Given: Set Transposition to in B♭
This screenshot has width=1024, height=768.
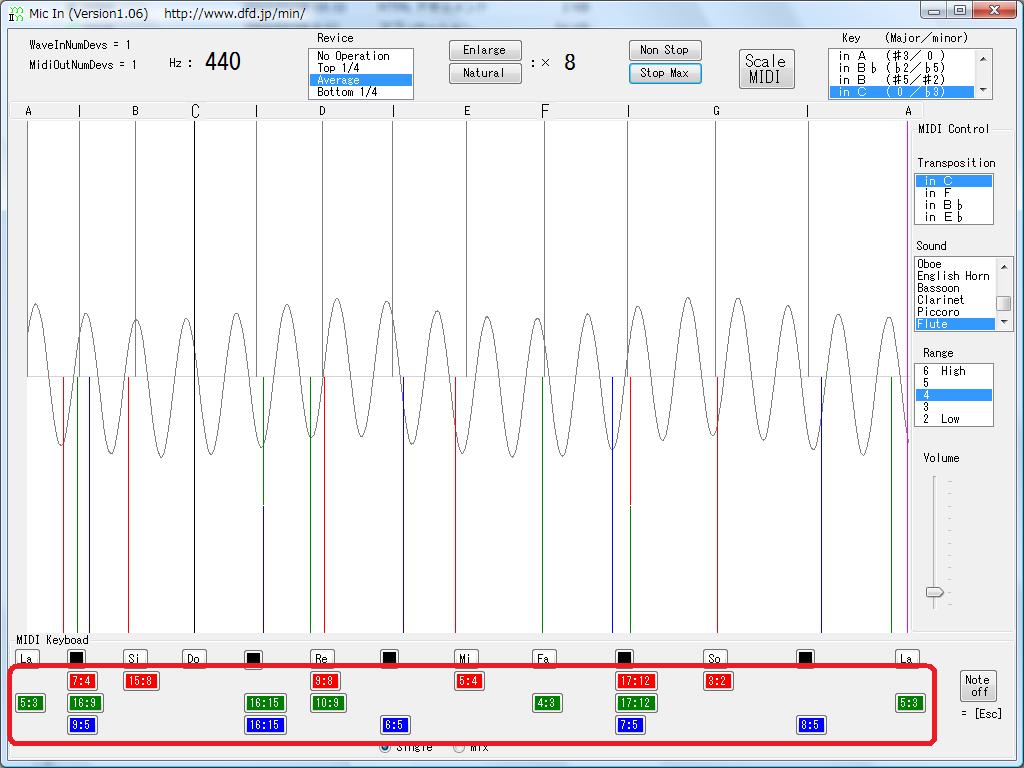Looking at the screenshot, I should (953, 205).
